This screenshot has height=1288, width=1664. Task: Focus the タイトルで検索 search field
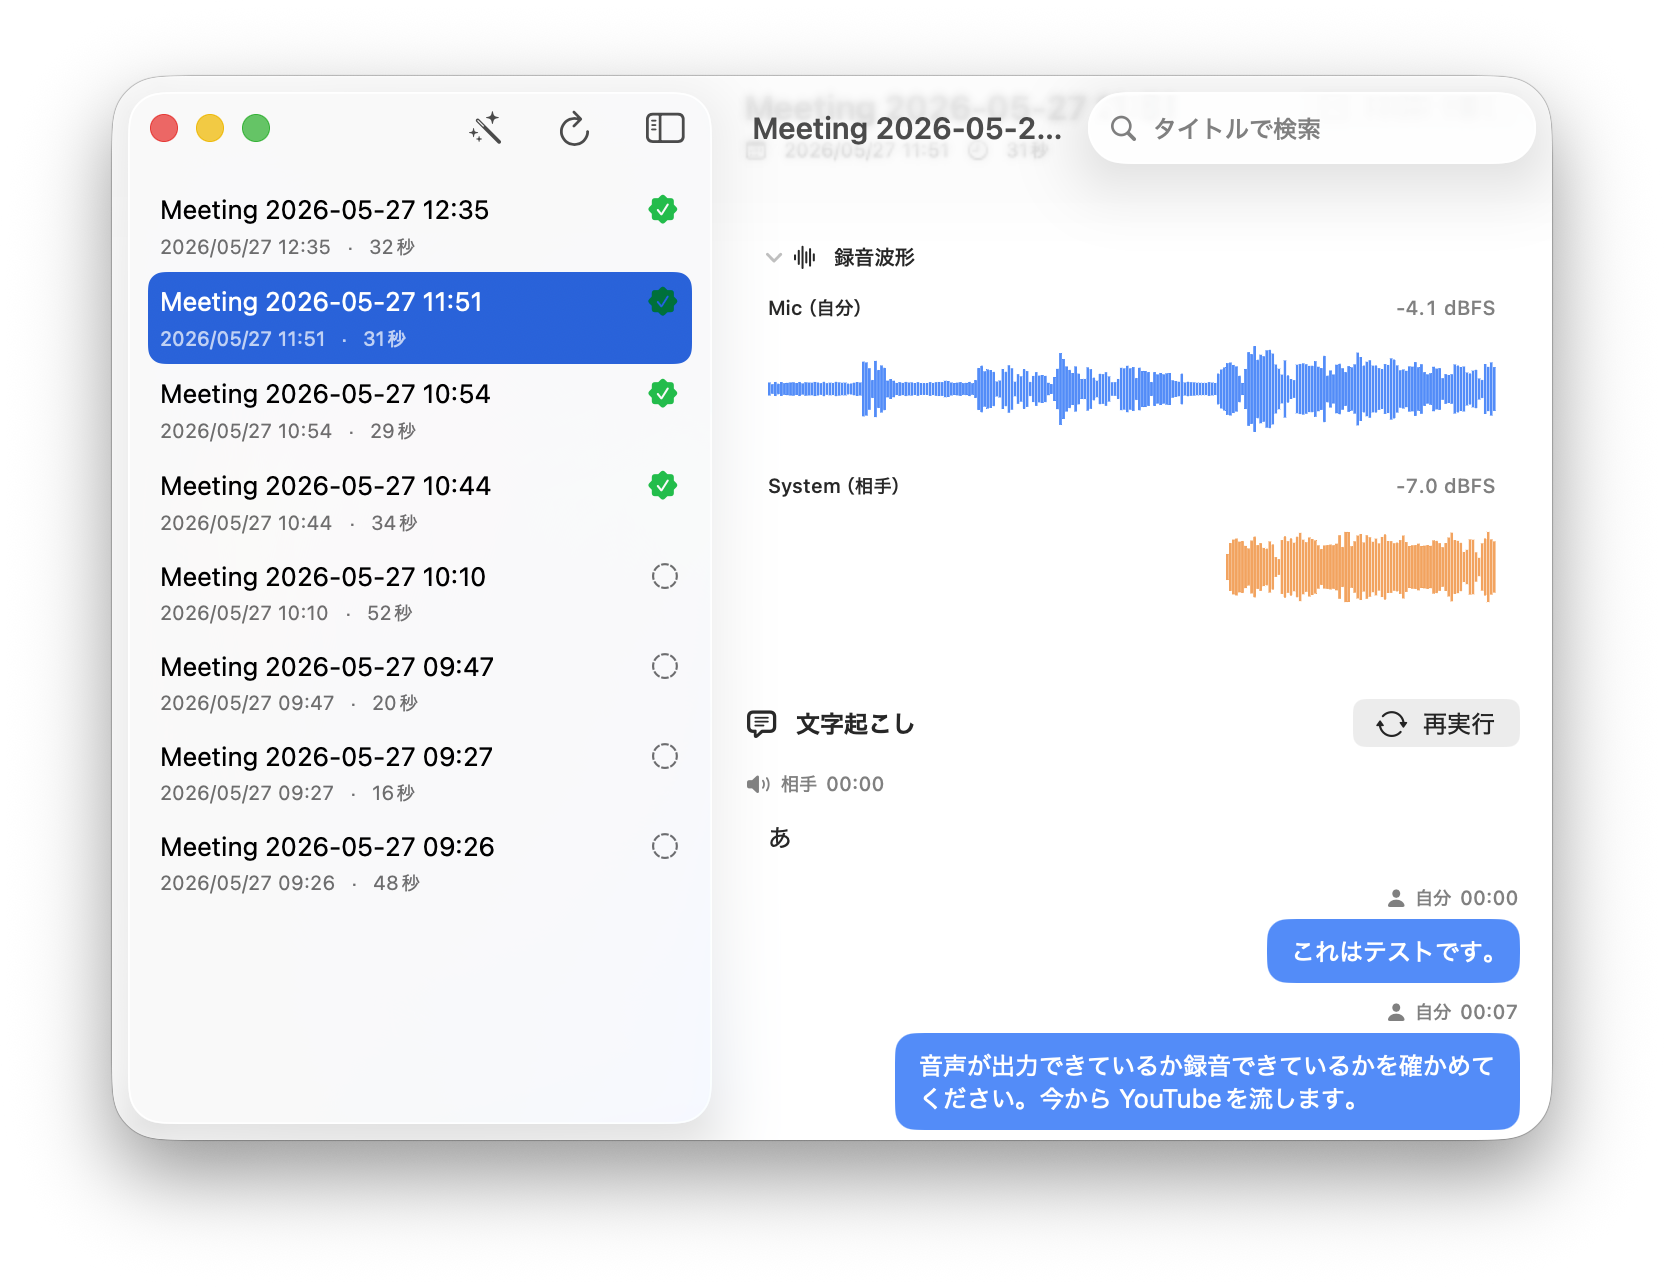1312,128
